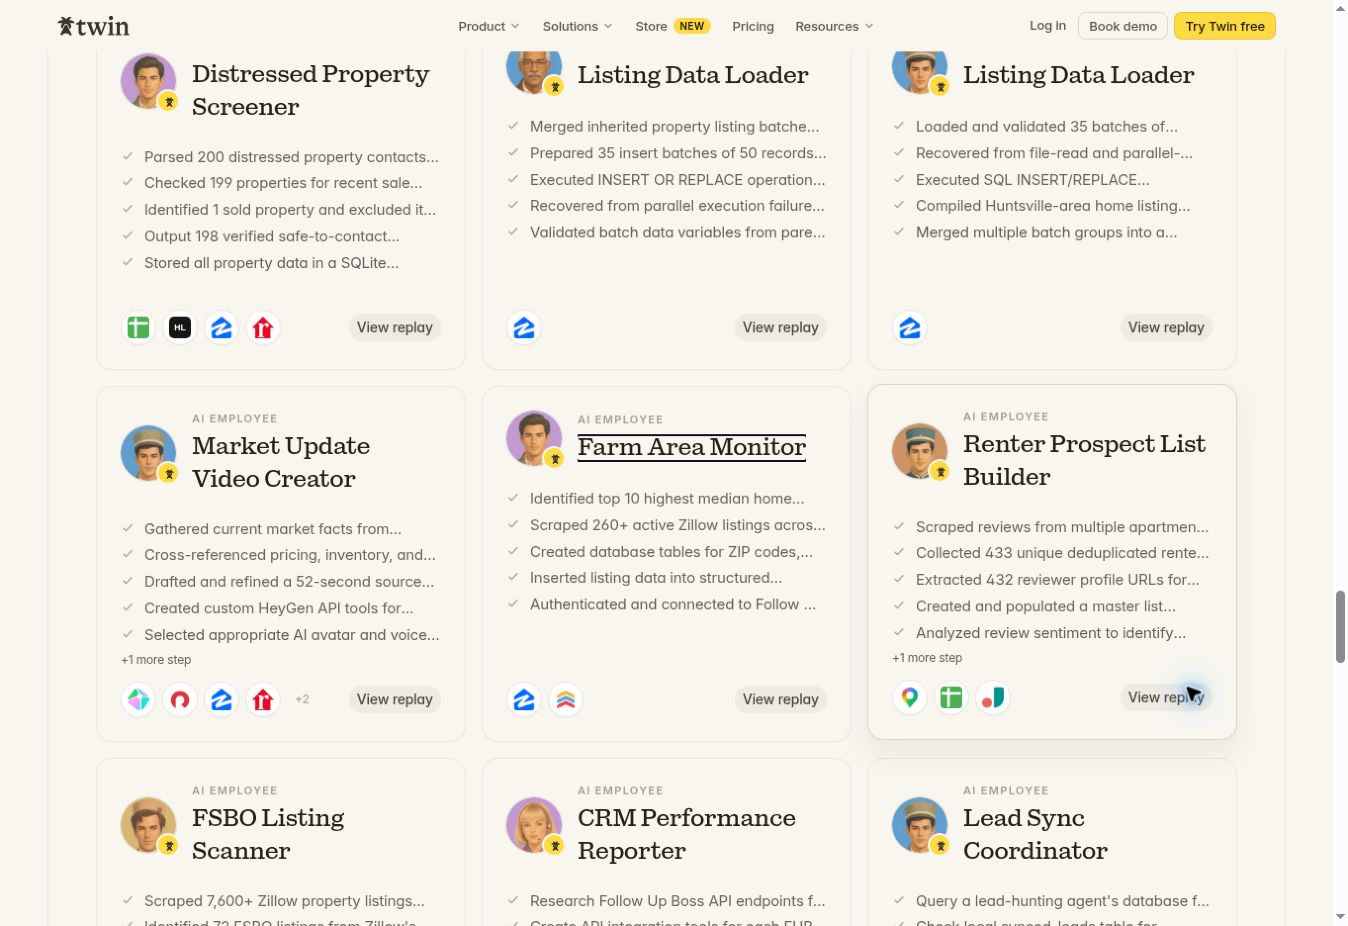Viewport: 1348px width, 926px height.
Task: Expand the Solutions dropdown menu
Action: click(578, 26)
